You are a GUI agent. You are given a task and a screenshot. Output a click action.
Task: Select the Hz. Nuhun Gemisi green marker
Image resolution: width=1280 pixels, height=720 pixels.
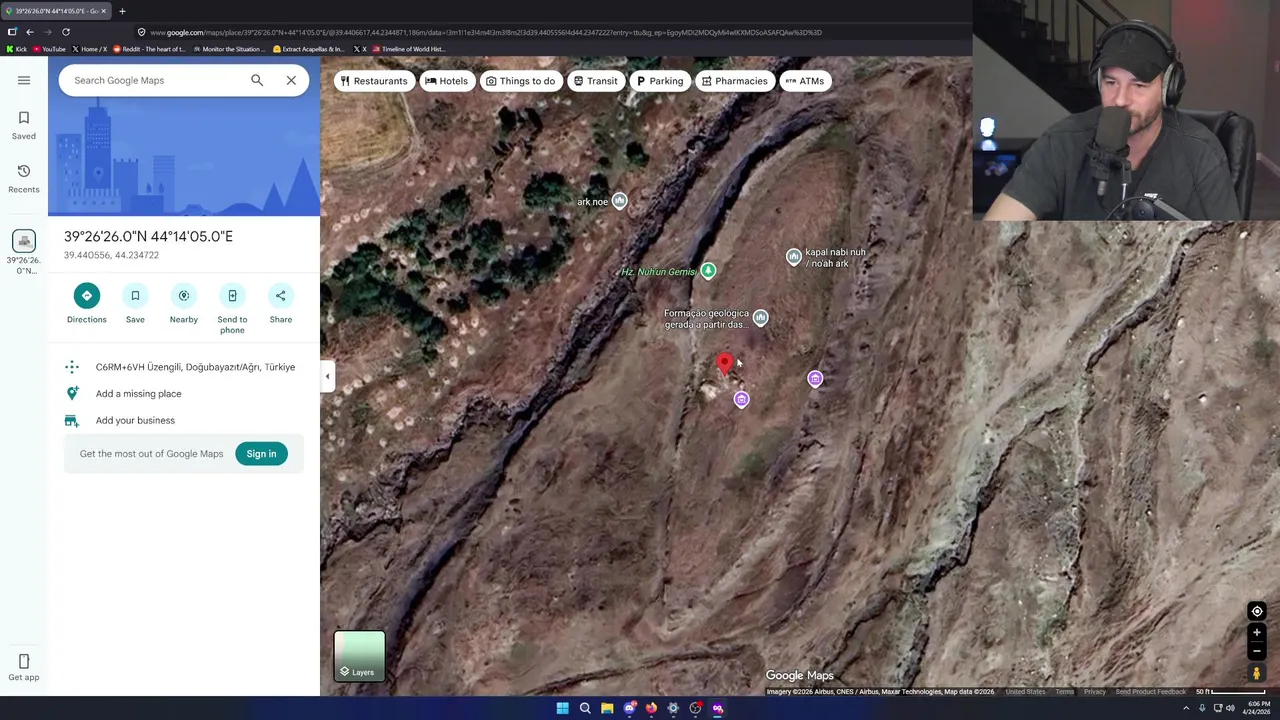tap(708, 270)
